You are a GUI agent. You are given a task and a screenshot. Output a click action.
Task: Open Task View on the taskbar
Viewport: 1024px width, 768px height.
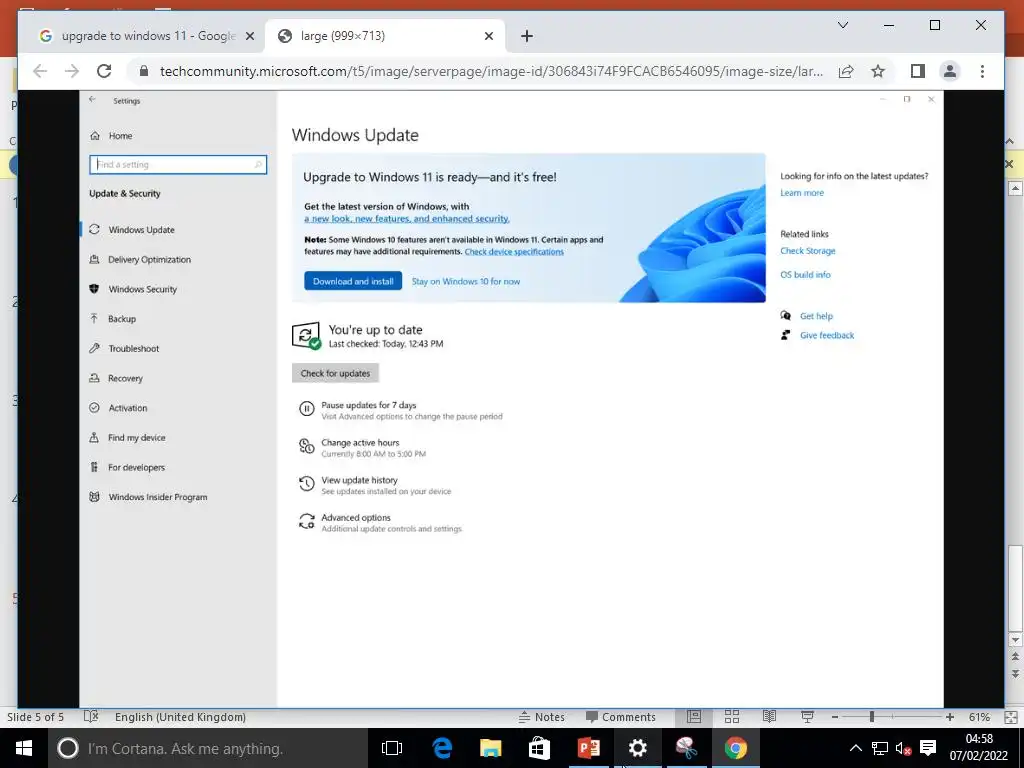click(392, 748)
